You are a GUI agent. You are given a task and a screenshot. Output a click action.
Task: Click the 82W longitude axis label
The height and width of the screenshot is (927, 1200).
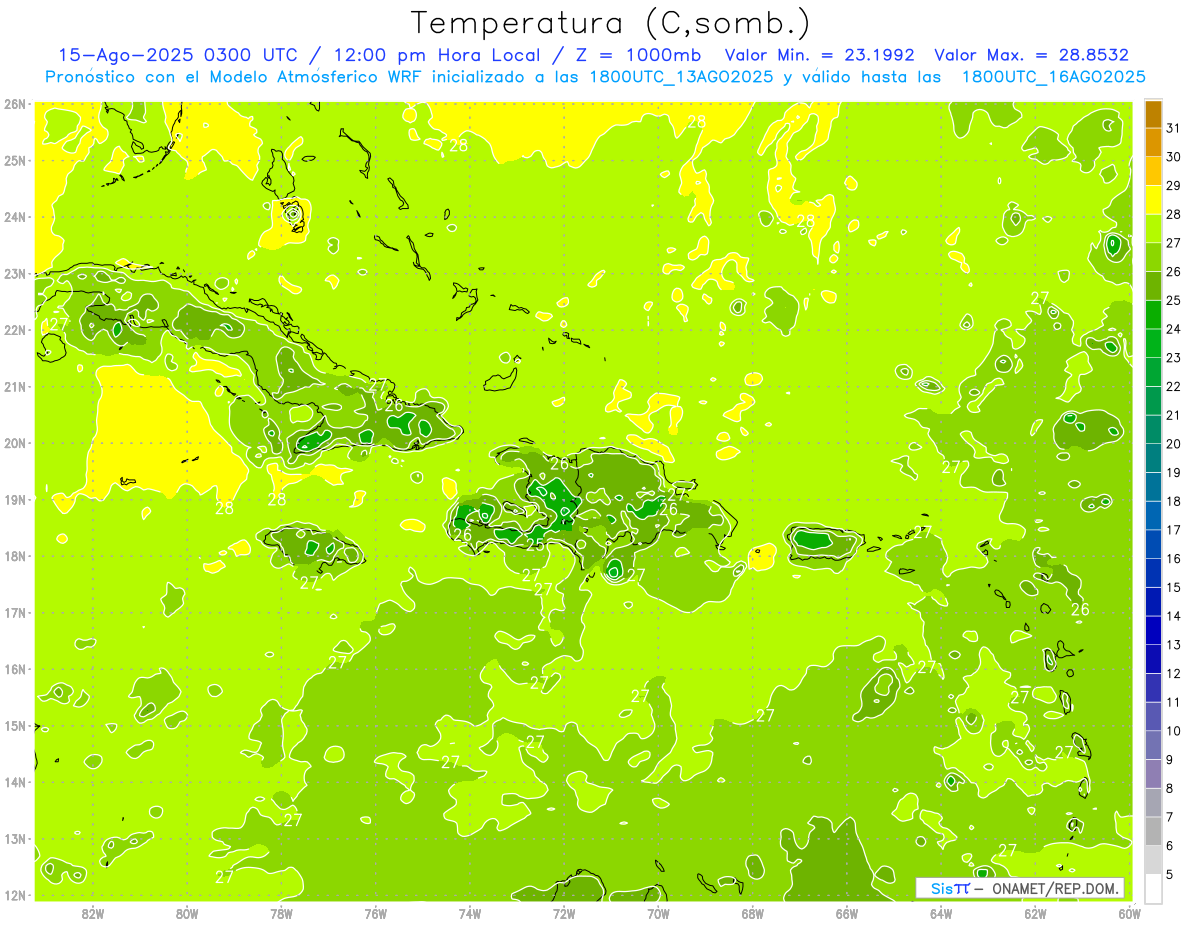[x=93, y=913]
